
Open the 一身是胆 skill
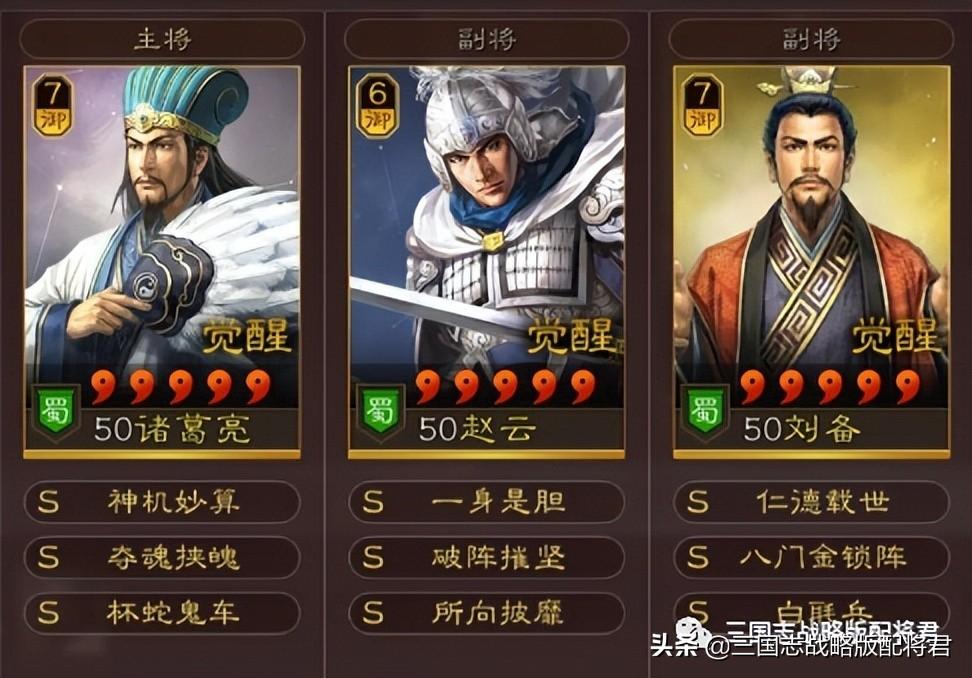pos(487,502)
